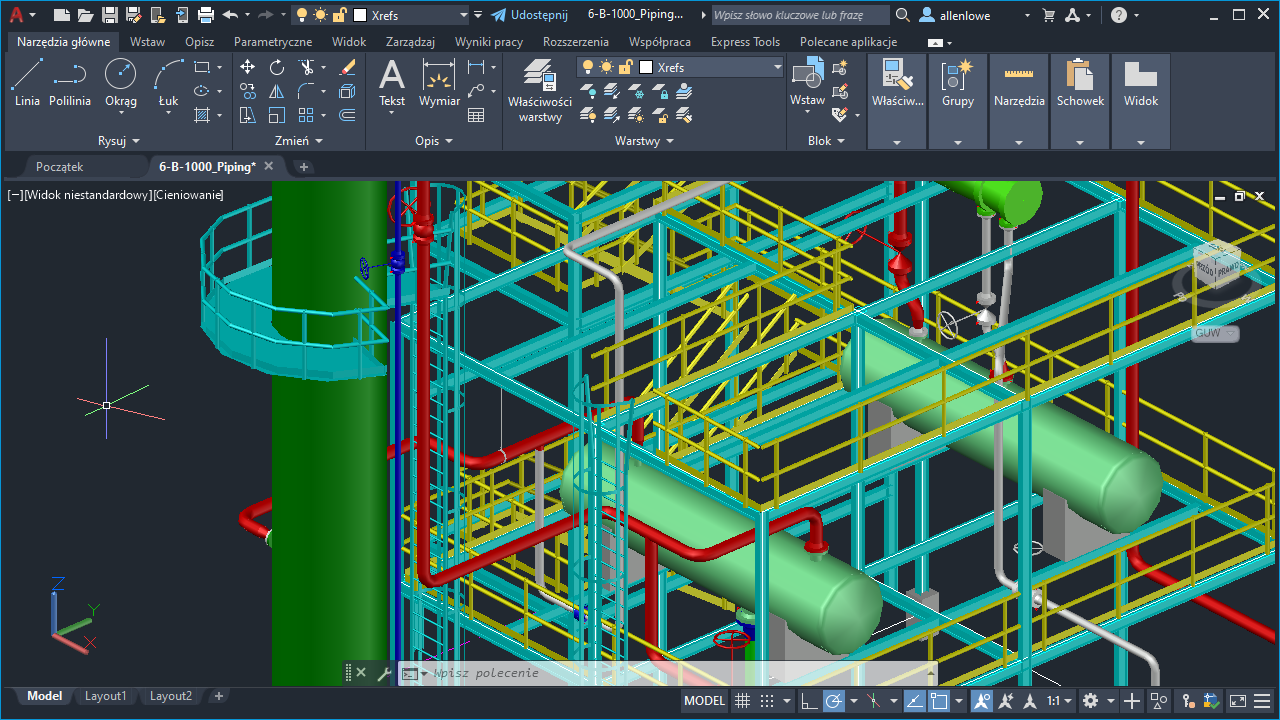The image size is (1280, 720).
Task: Select the Offset tool
Action: [347, 115]
